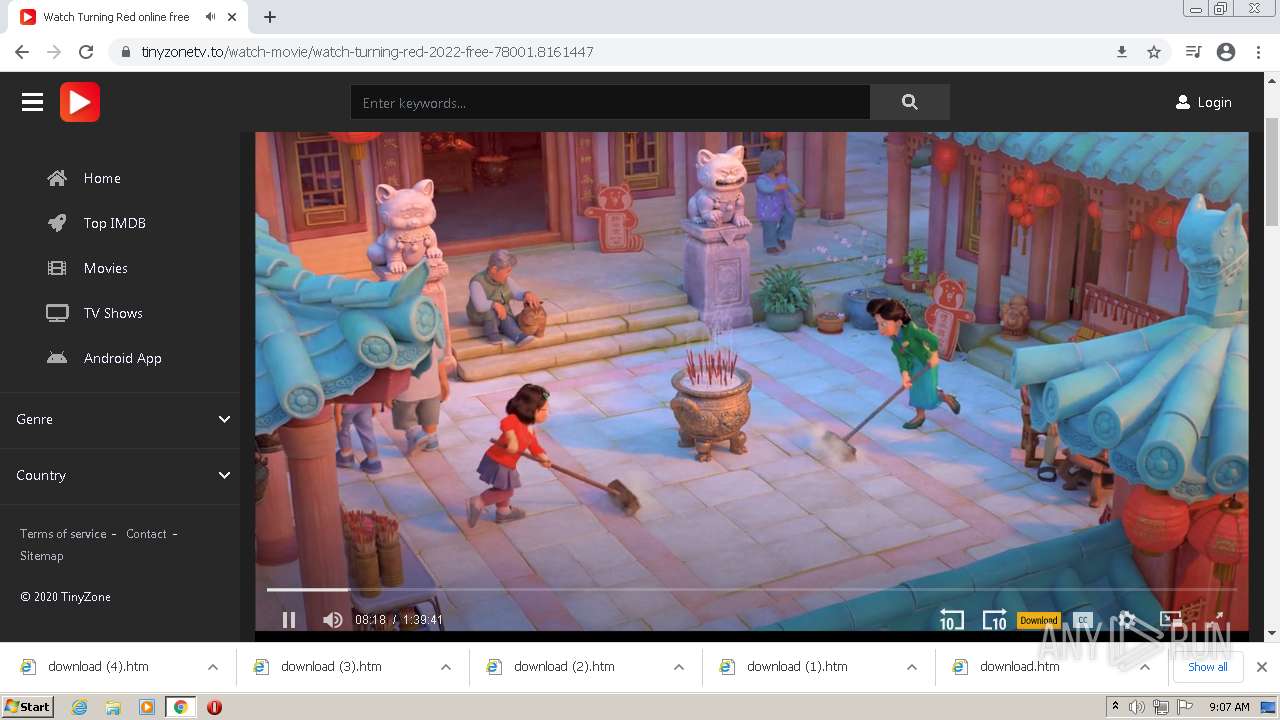Viewport: 1280px width, 720px height.
Task: Click the Movies film icon
Action: point(57,268)
